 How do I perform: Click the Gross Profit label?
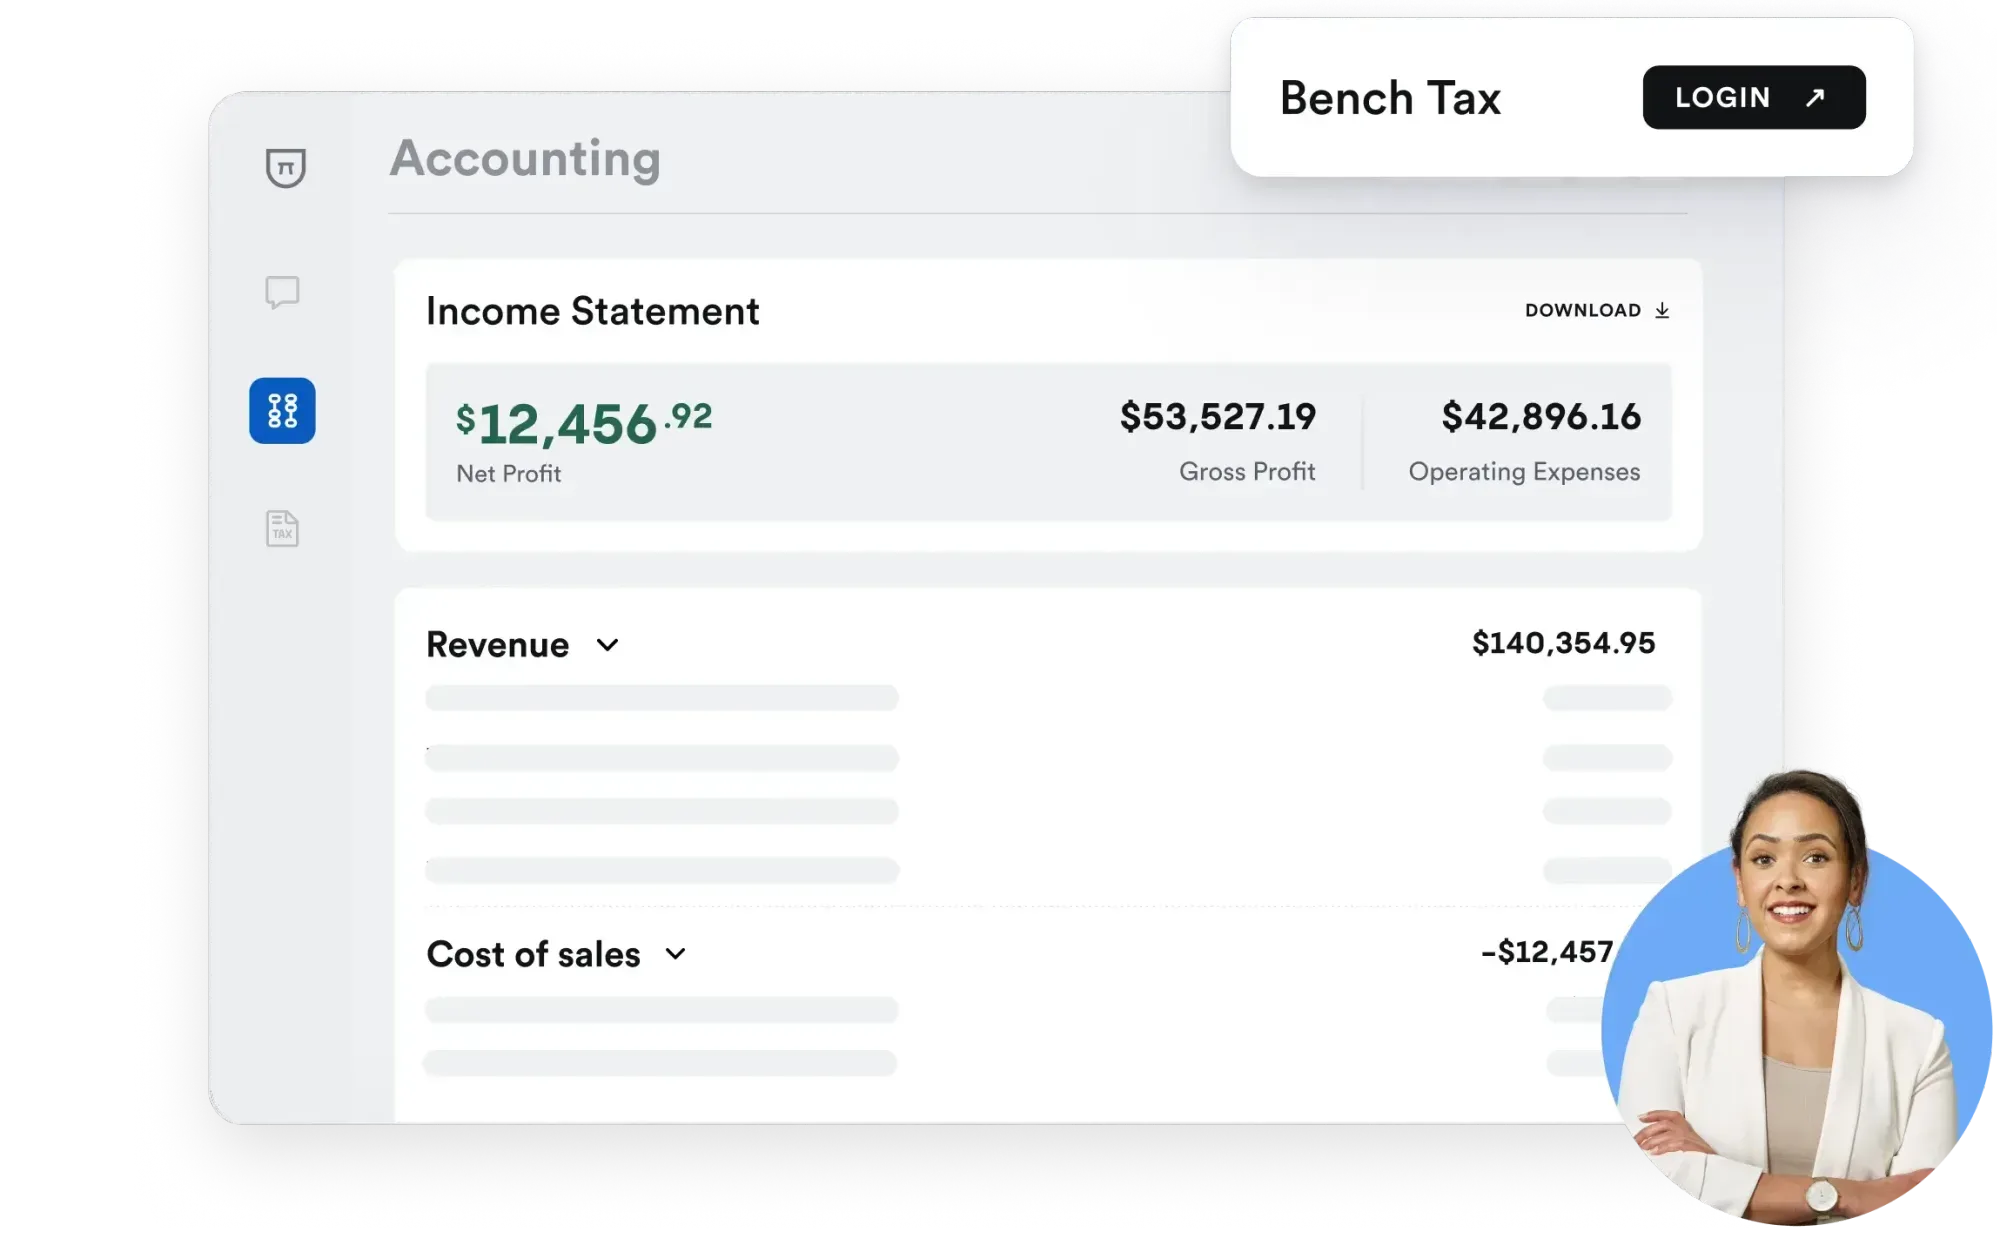[x=1247, y=471]
